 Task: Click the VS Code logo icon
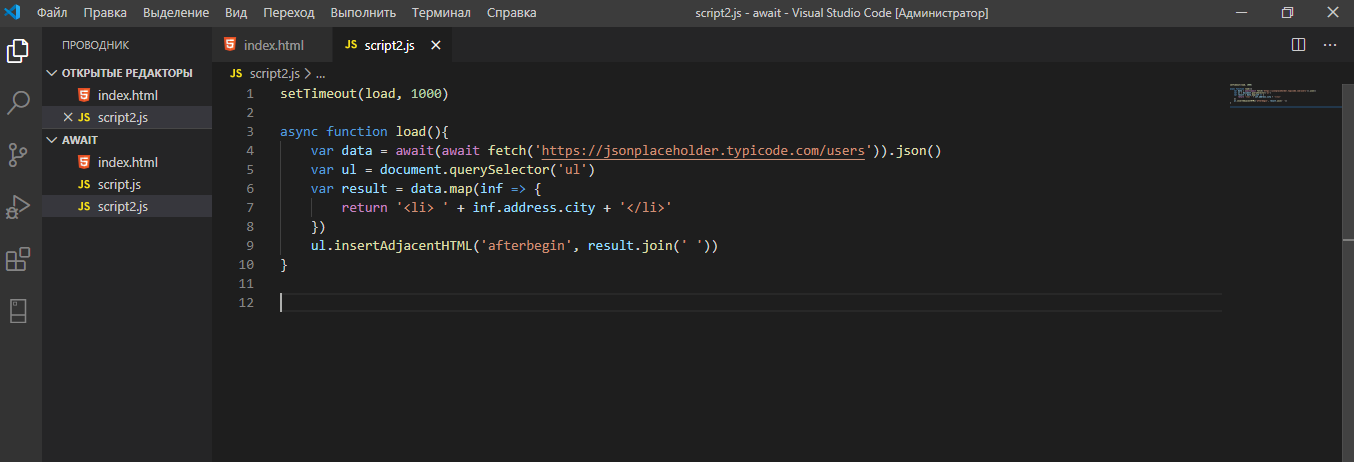[14, 13]
